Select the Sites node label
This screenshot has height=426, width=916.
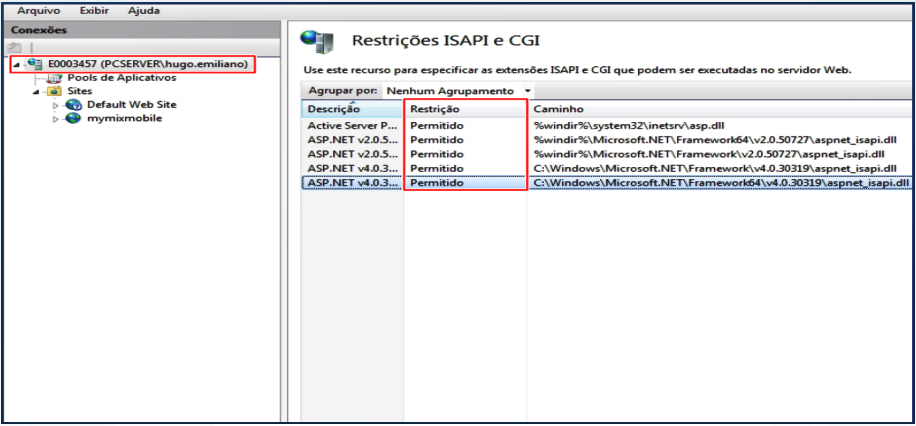click(79, 91)
